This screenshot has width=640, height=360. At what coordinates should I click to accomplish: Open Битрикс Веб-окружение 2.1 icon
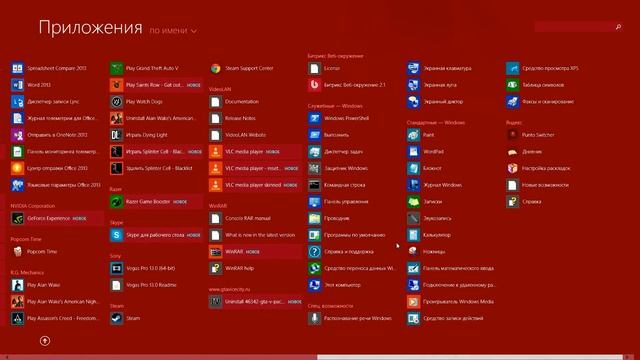tap(315, 85)
